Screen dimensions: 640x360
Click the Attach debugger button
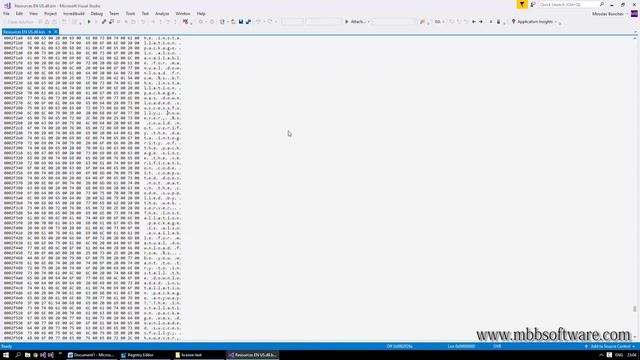pos(356,22)
